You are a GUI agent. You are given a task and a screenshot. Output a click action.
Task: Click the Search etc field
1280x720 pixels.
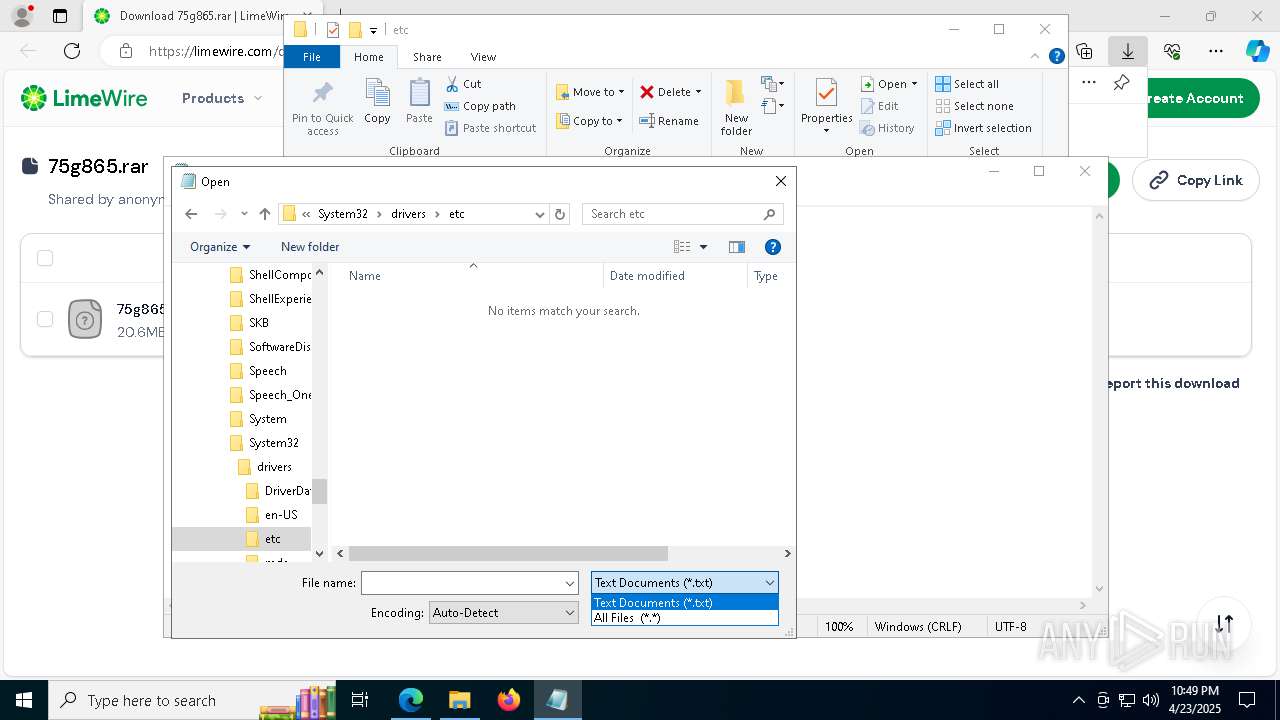click(682, 214)
